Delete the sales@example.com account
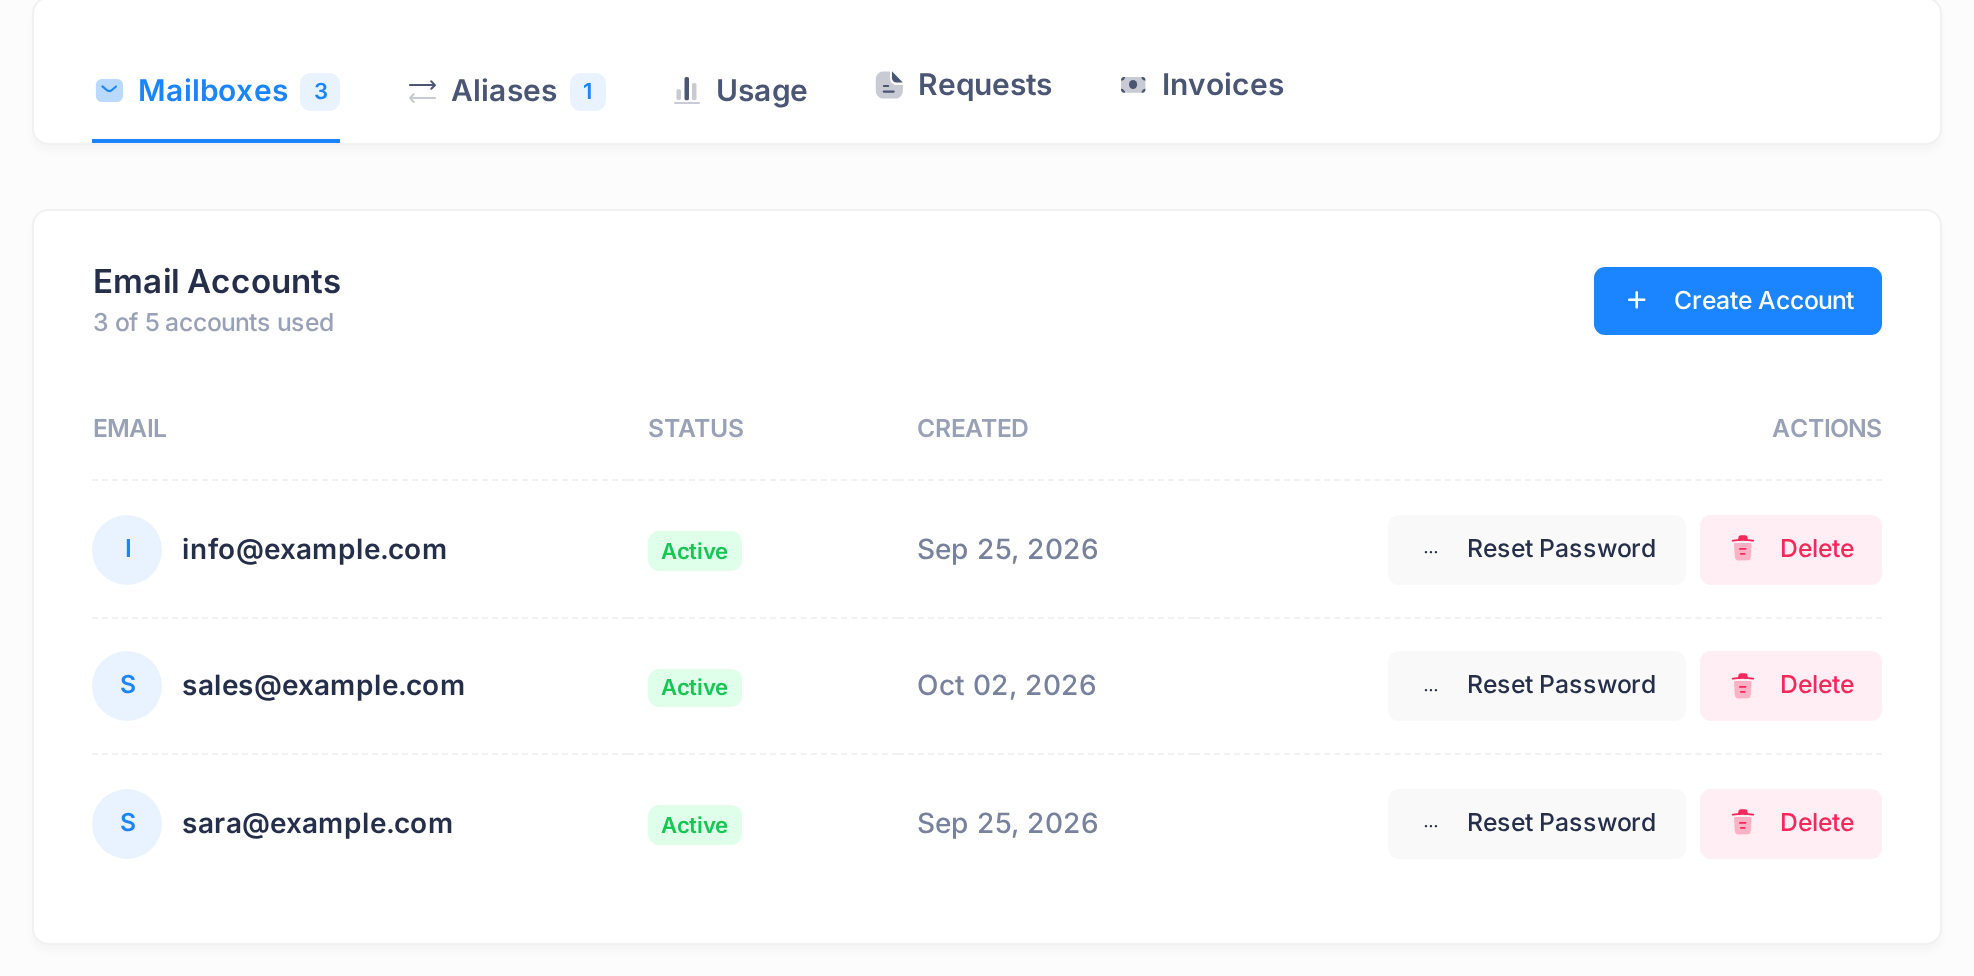This screenshot has height=976, width=1974. (1790, 686)
